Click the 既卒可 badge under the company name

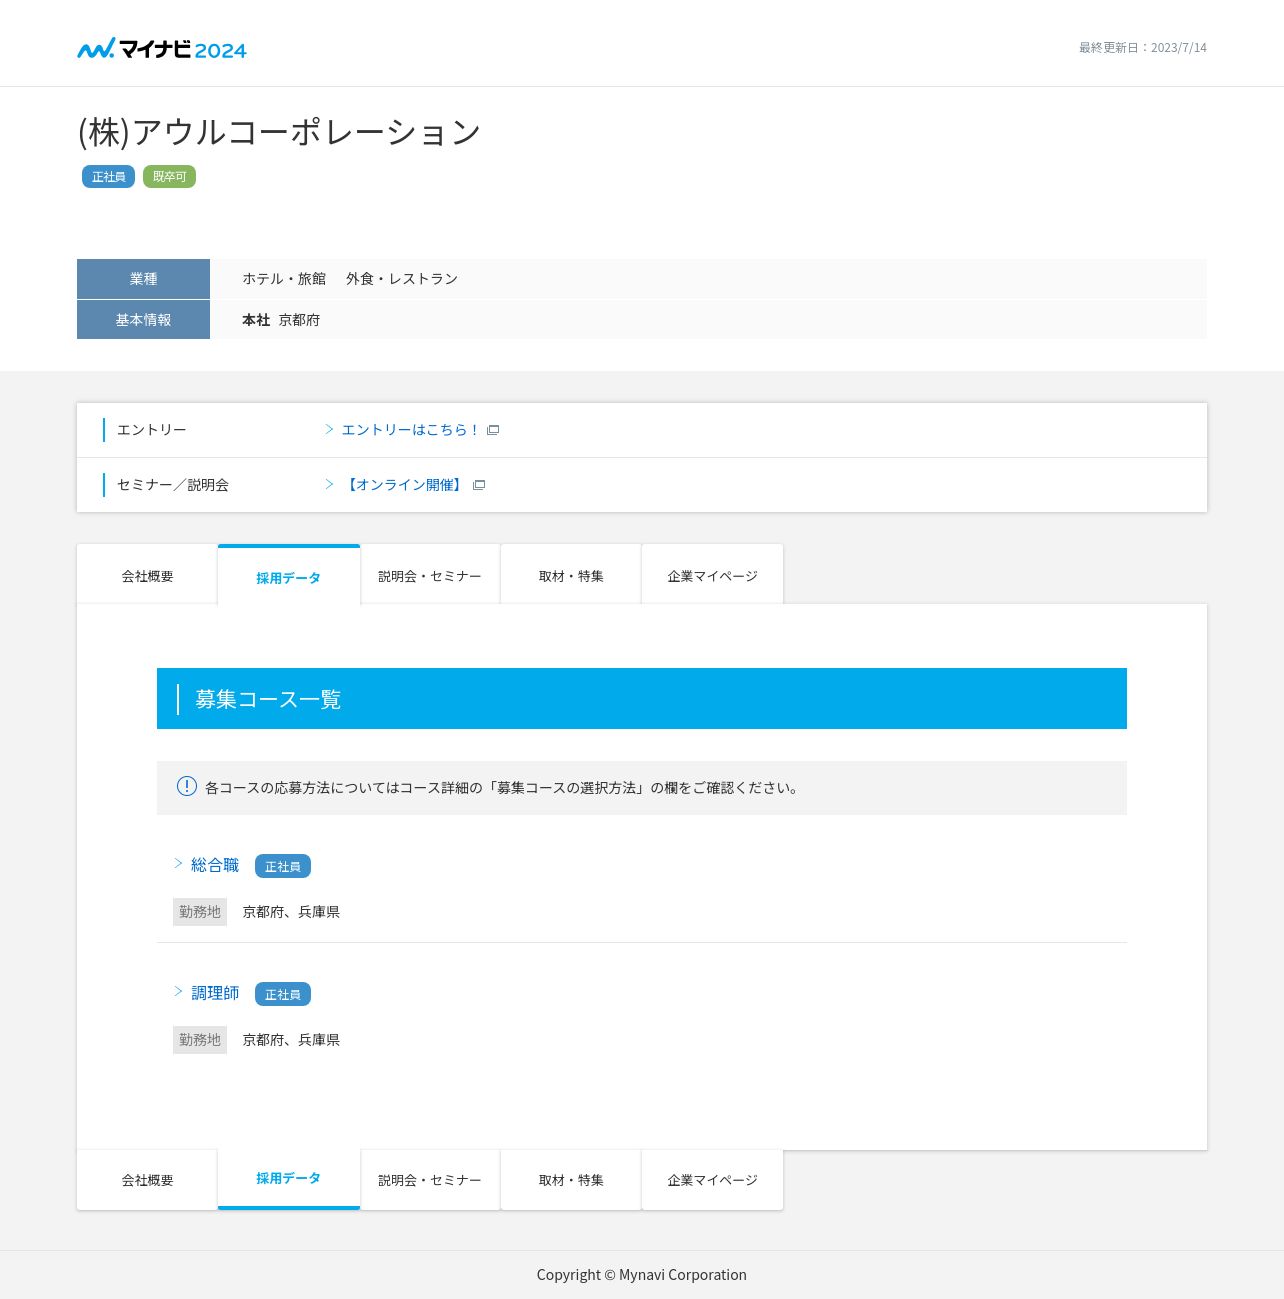pyautogui.click(x=169, y=177)
